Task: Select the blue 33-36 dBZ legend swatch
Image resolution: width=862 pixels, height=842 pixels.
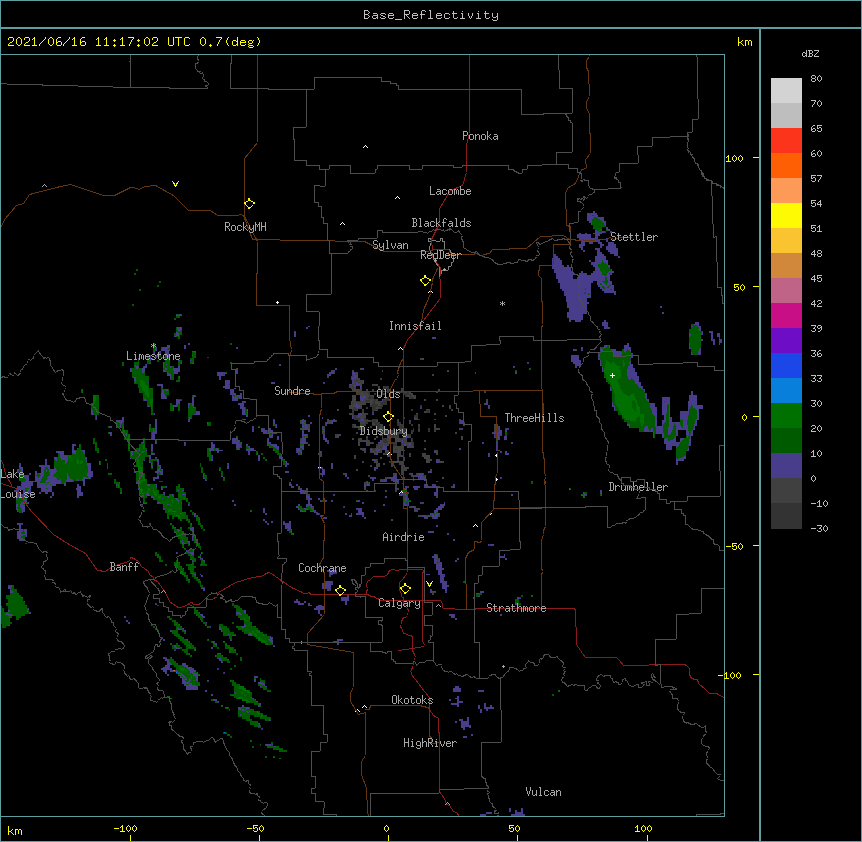Action: (786, 365)
